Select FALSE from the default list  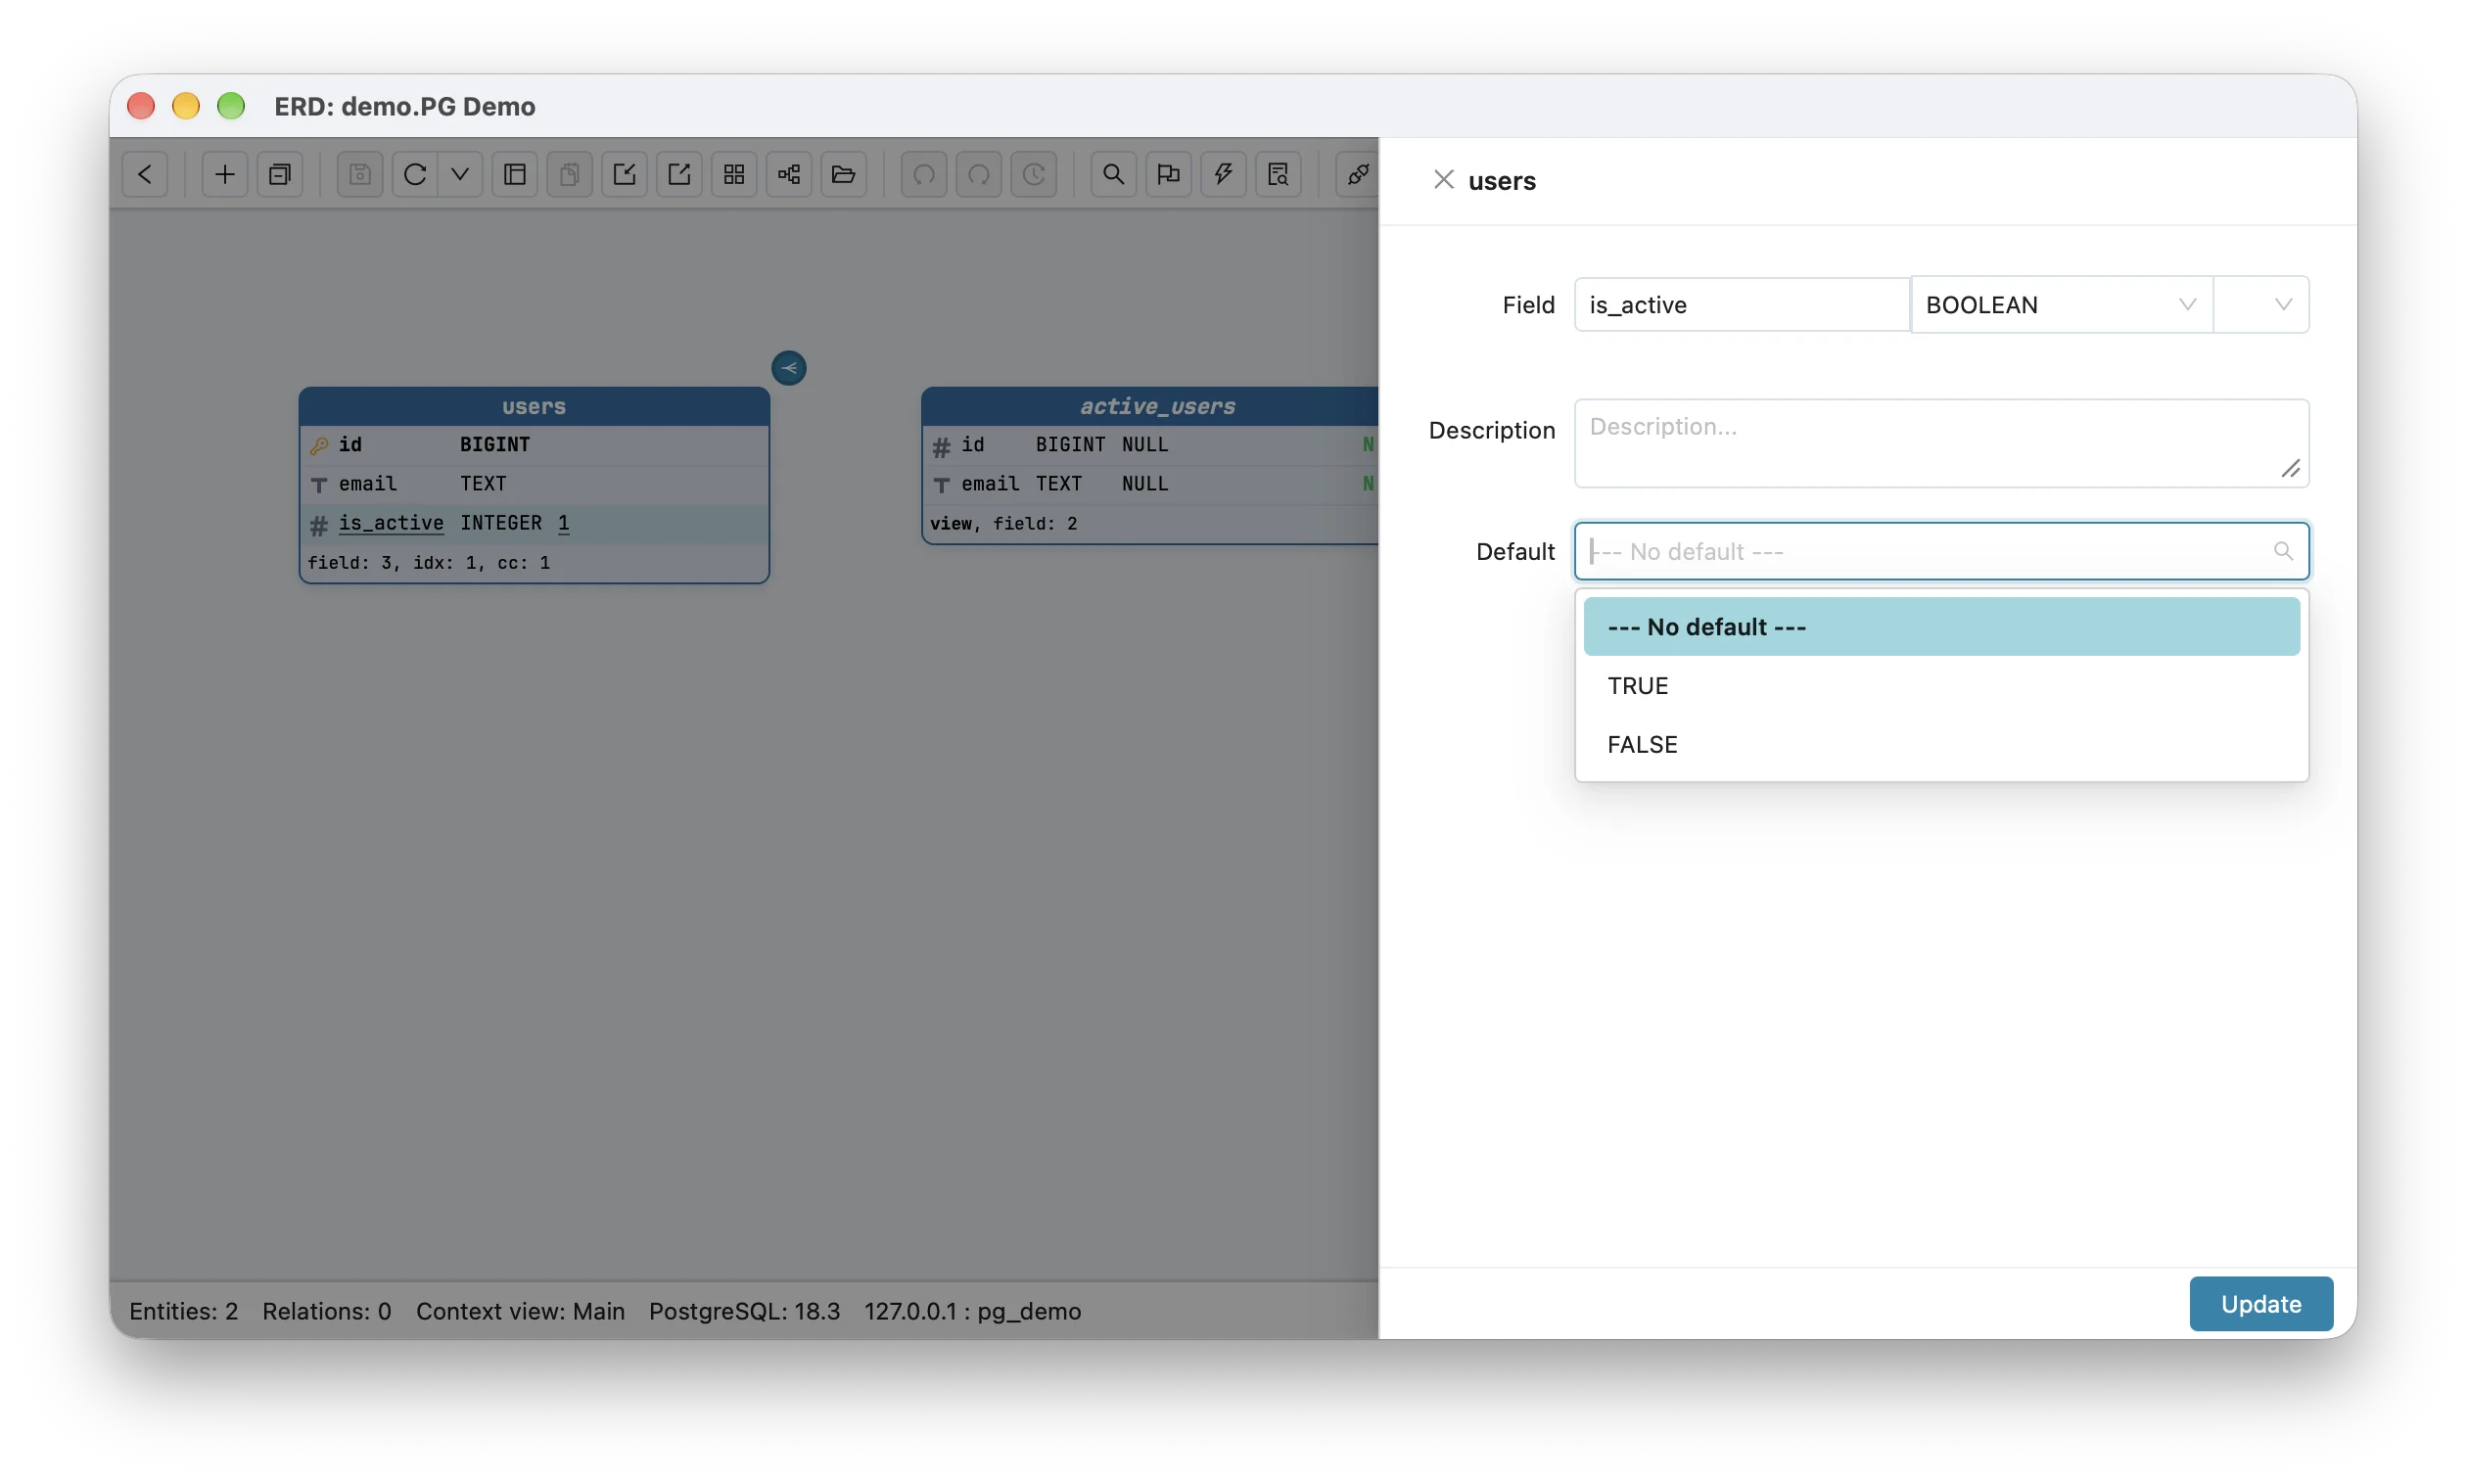tap(1941, 745)
